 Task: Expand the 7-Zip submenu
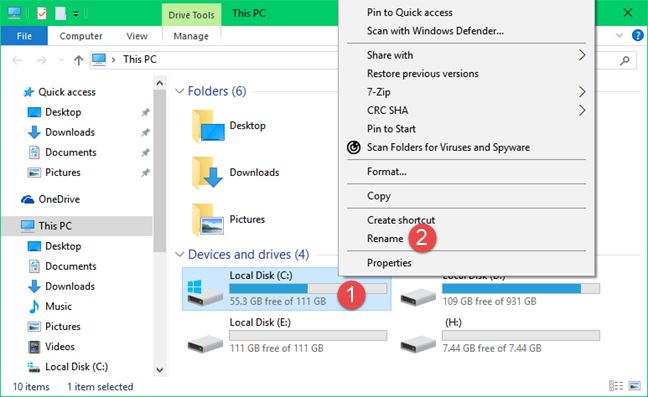[467, 92]
